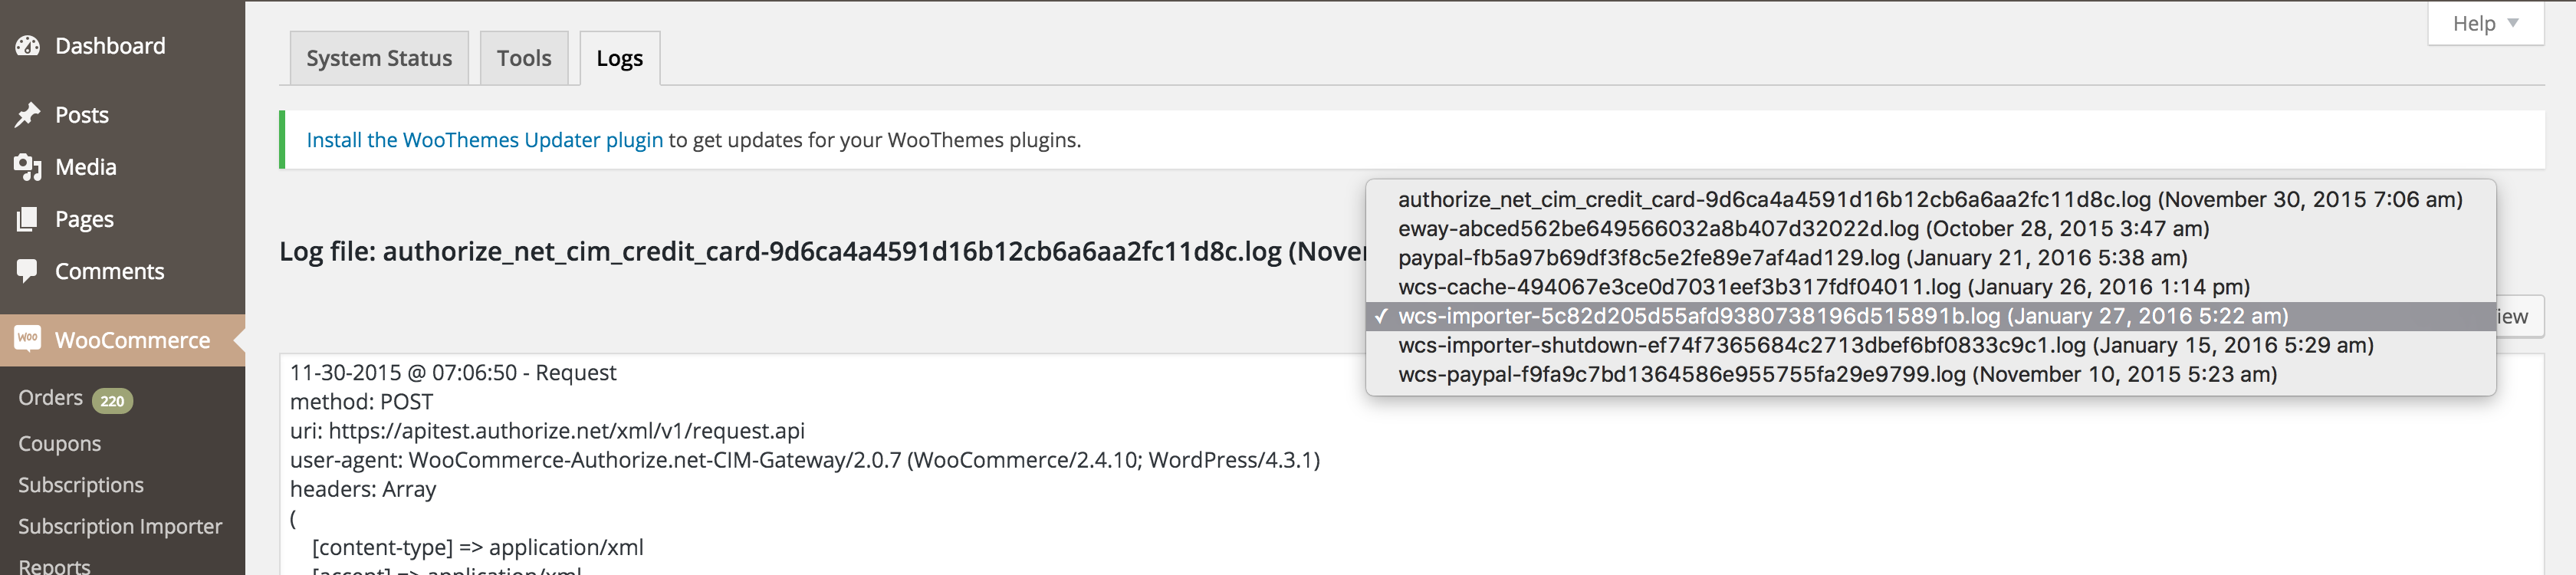Click the Help arrow triangle
This screenshot has height=575, width=2576.
coord(2513,23)
